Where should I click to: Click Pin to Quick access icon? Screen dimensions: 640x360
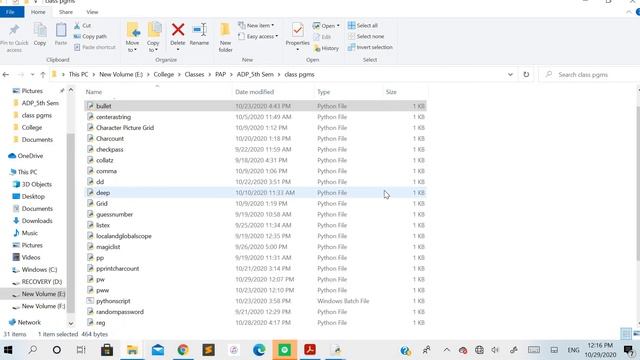pyautogui.click(x=14, y=30)
